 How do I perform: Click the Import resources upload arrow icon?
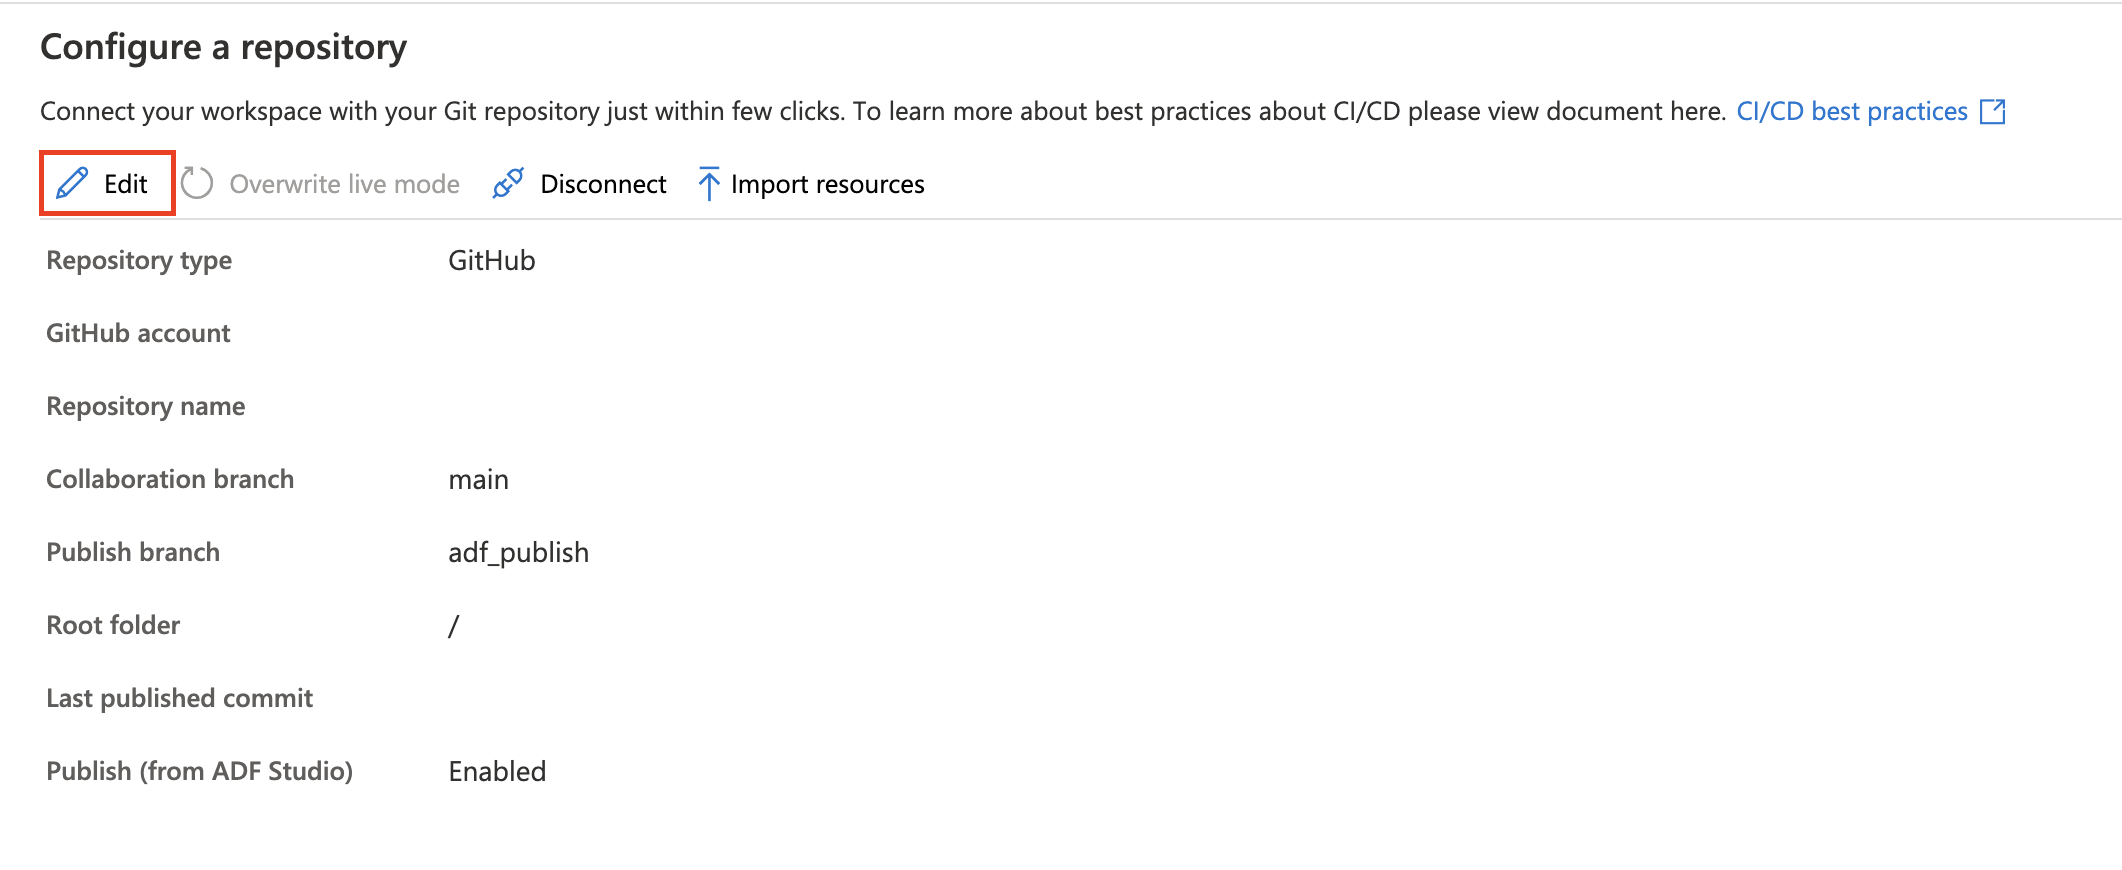[708, 183]
